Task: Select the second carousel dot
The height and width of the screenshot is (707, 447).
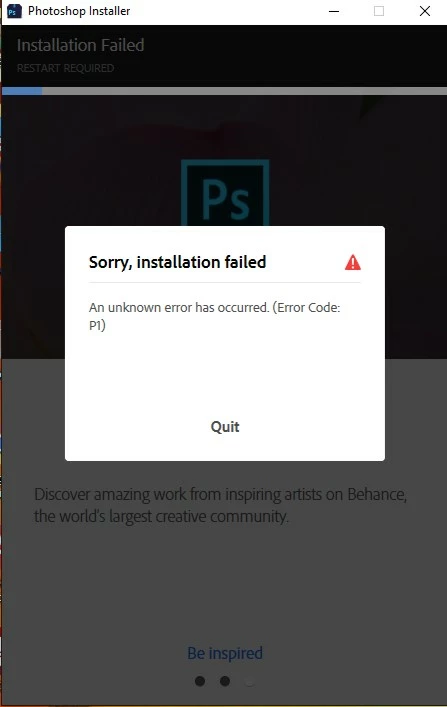Action: pos(225,681)
